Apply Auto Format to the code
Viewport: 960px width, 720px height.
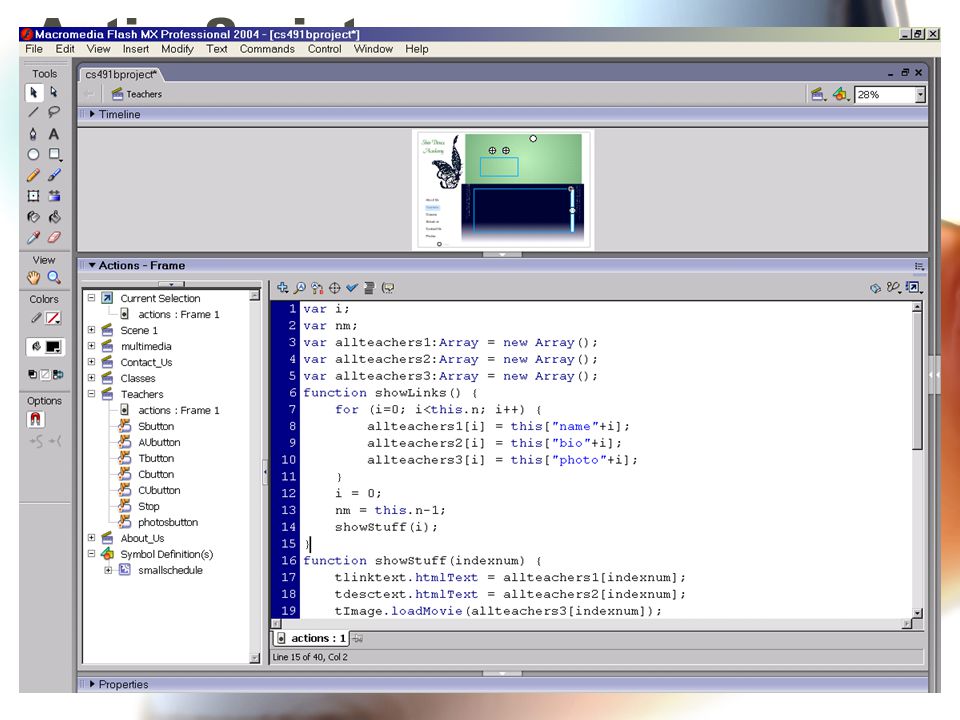(369, 287)
